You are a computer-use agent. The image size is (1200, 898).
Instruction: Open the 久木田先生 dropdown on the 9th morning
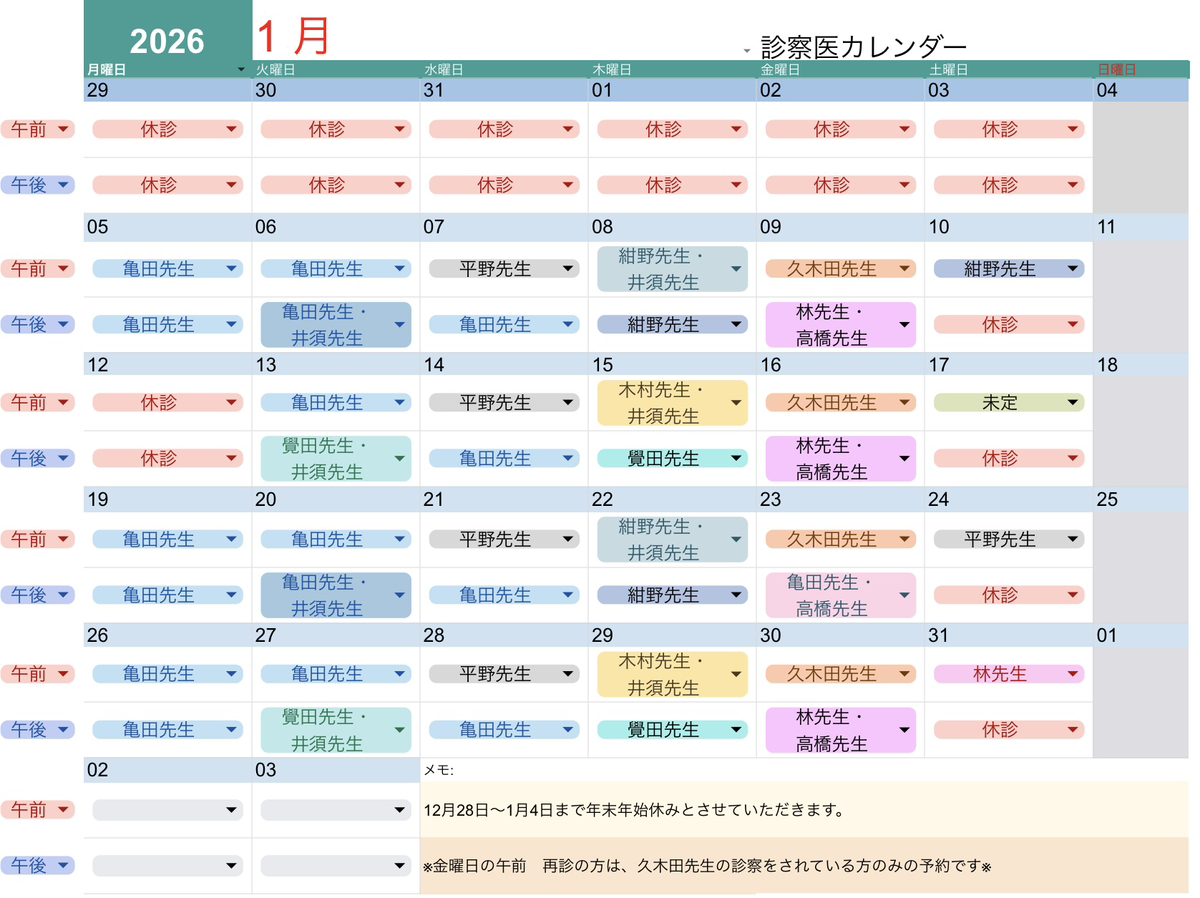pyautogui.click(x=904, y=269)
